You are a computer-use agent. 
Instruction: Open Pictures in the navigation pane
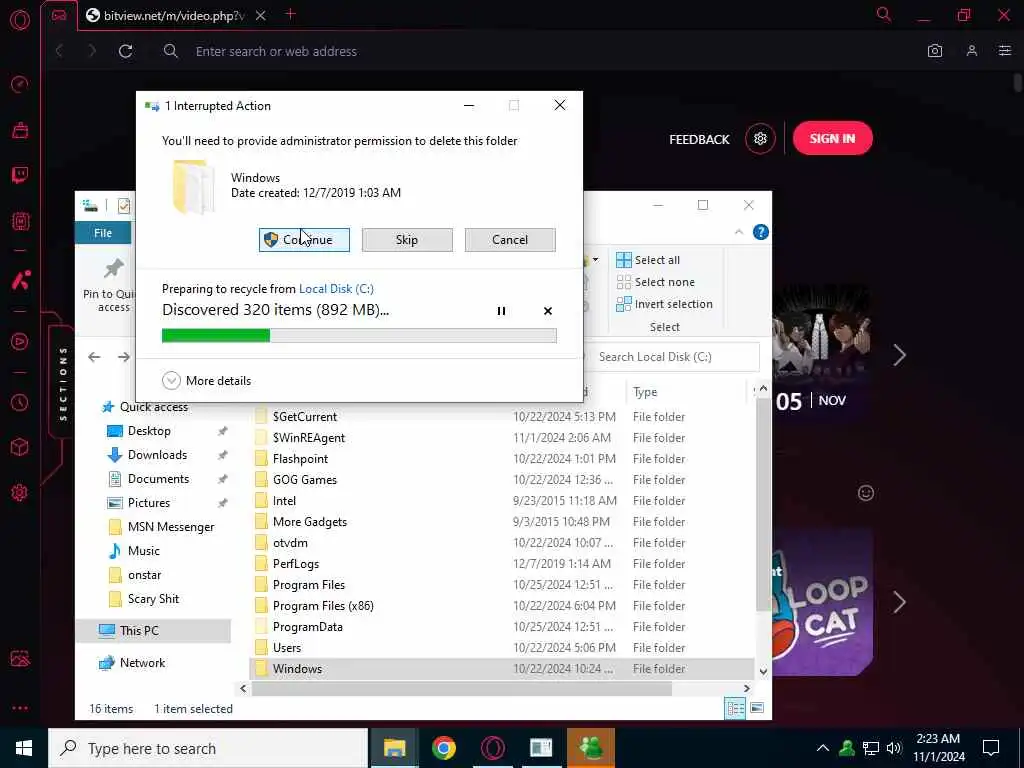point(148,503)
